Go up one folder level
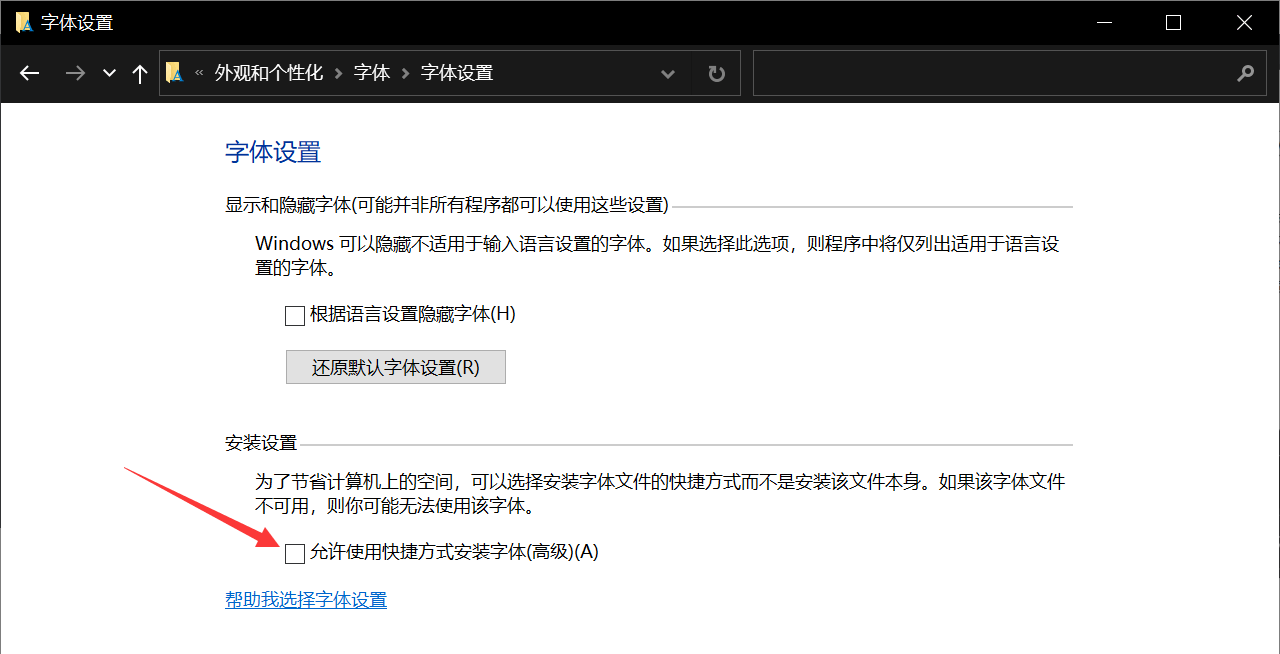 [139, 72]
